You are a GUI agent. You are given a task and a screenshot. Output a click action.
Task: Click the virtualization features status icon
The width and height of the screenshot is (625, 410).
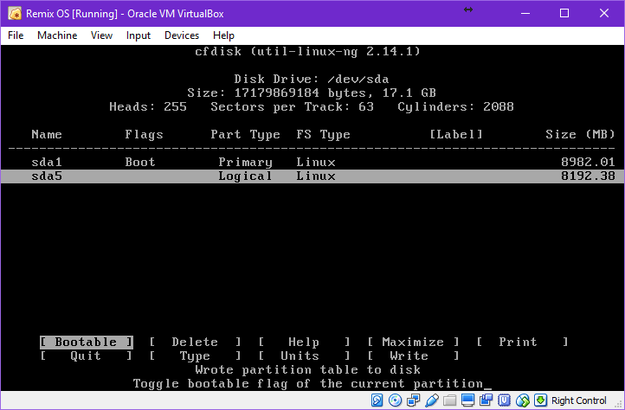click(x=505, y=400)
